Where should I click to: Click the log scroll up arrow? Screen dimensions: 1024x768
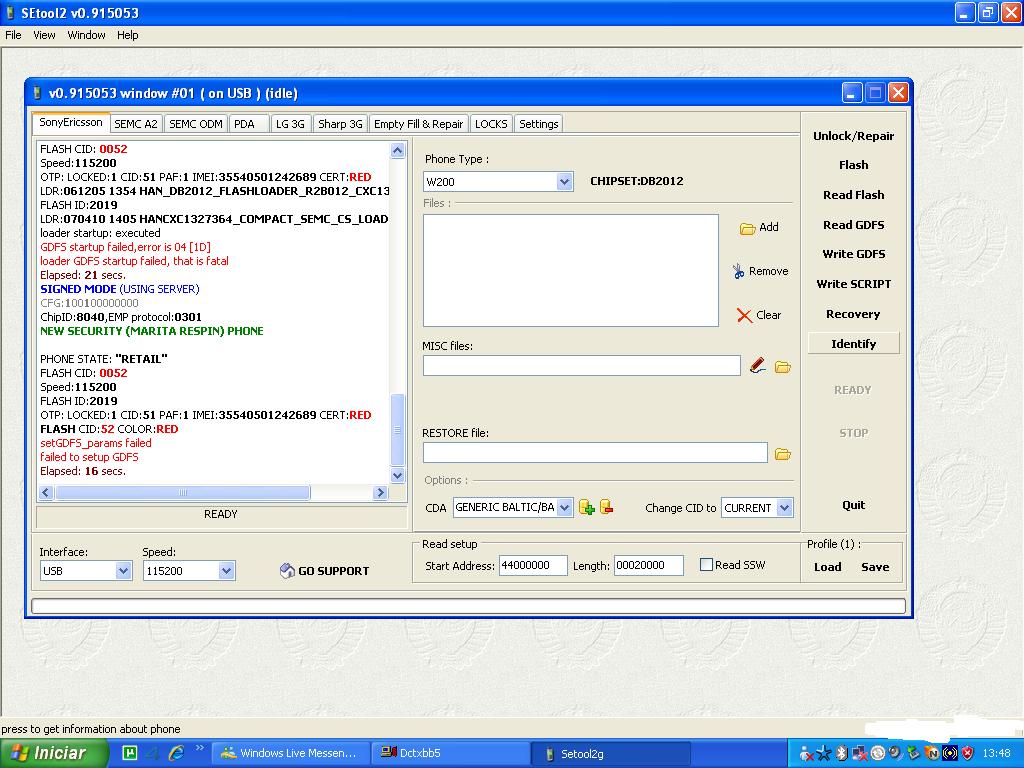tap(397, 151)
